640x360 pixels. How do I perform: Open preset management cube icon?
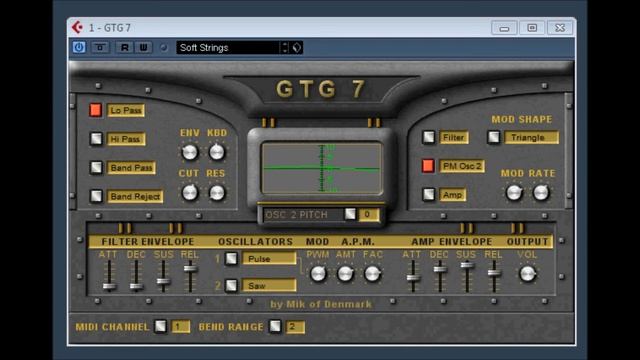click(297, 48)
